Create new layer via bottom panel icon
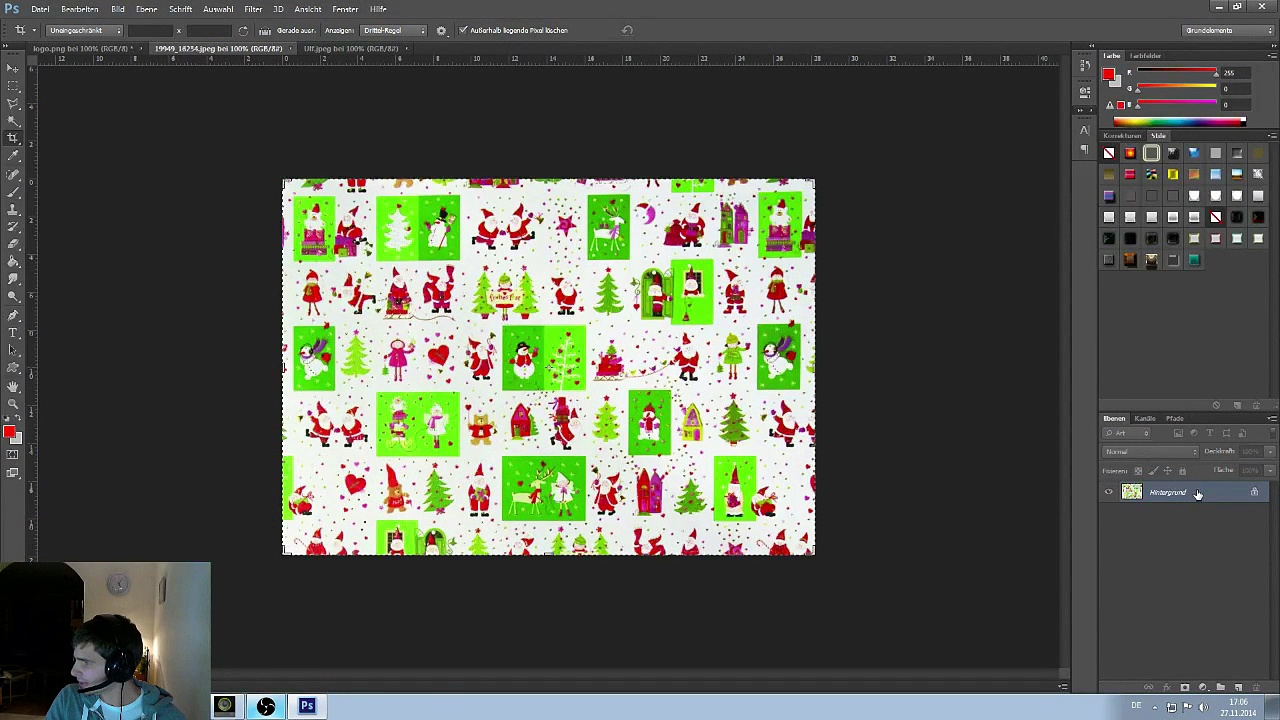This screenshot has height=720, width=1280. (x=1238, y=687)
